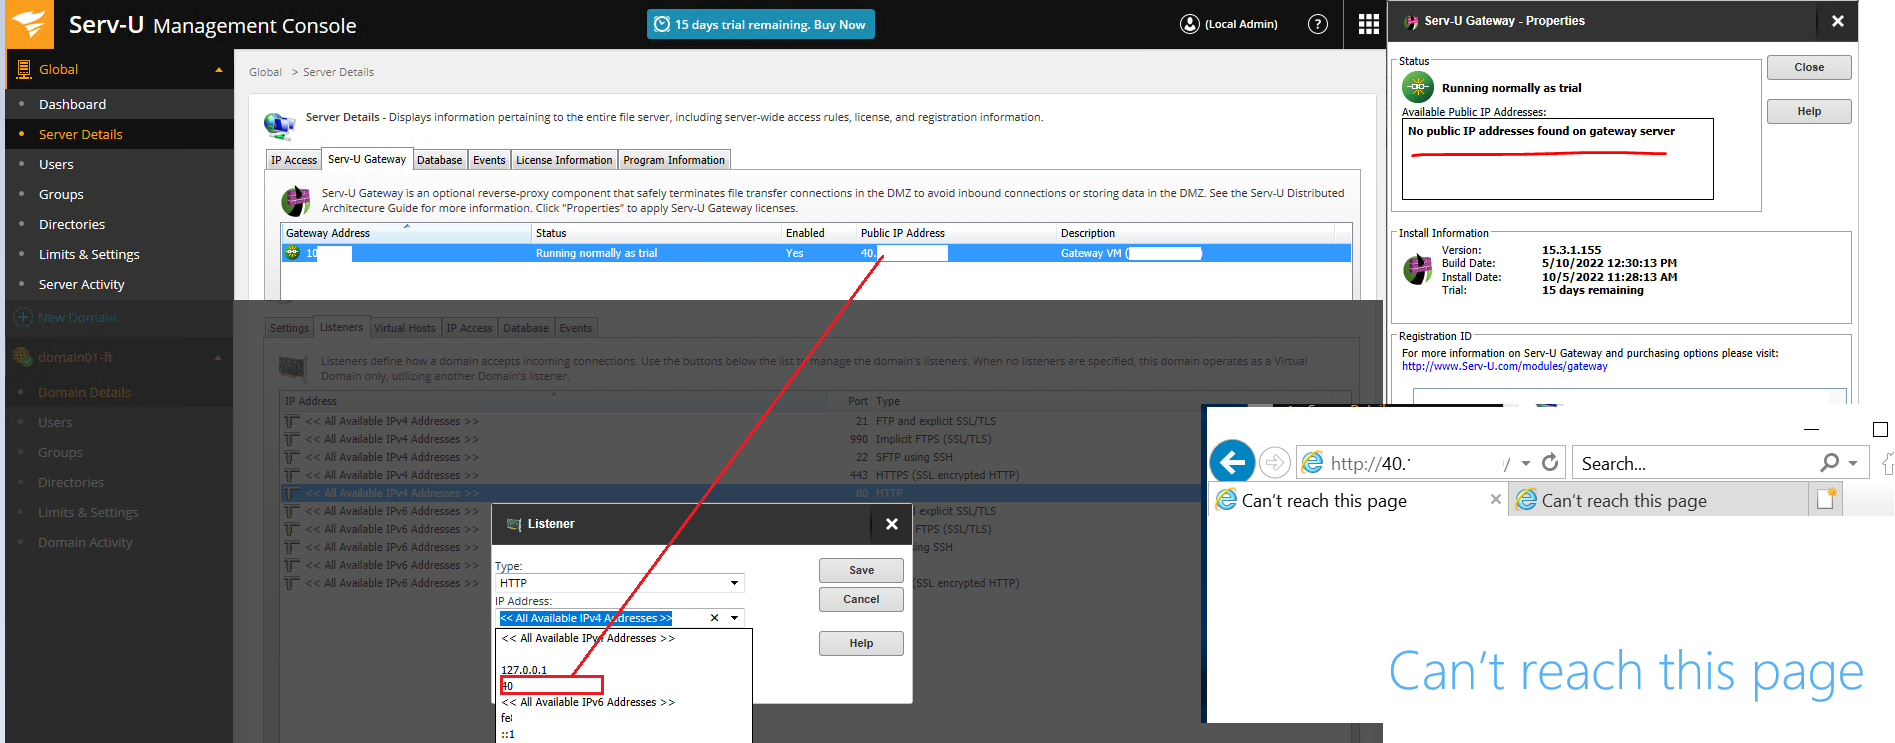Click the Global section icon
The width and height of the screenshot is (1895, 743).
(x=24, y=69)
